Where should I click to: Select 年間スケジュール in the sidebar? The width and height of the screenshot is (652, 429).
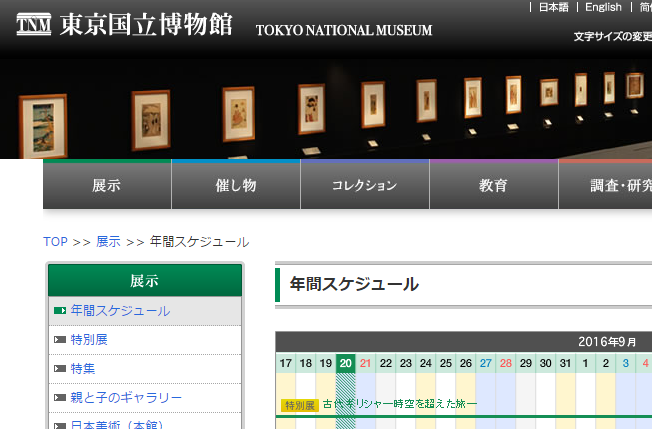(120, 311)
